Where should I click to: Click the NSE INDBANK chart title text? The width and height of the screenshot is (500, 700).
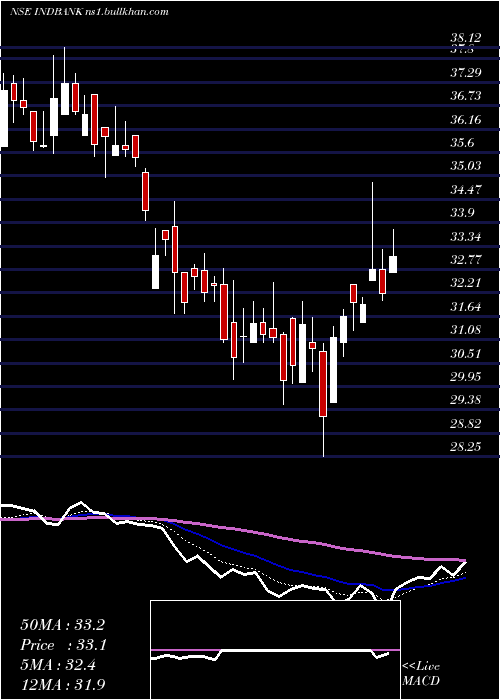[x=89, y=12]
